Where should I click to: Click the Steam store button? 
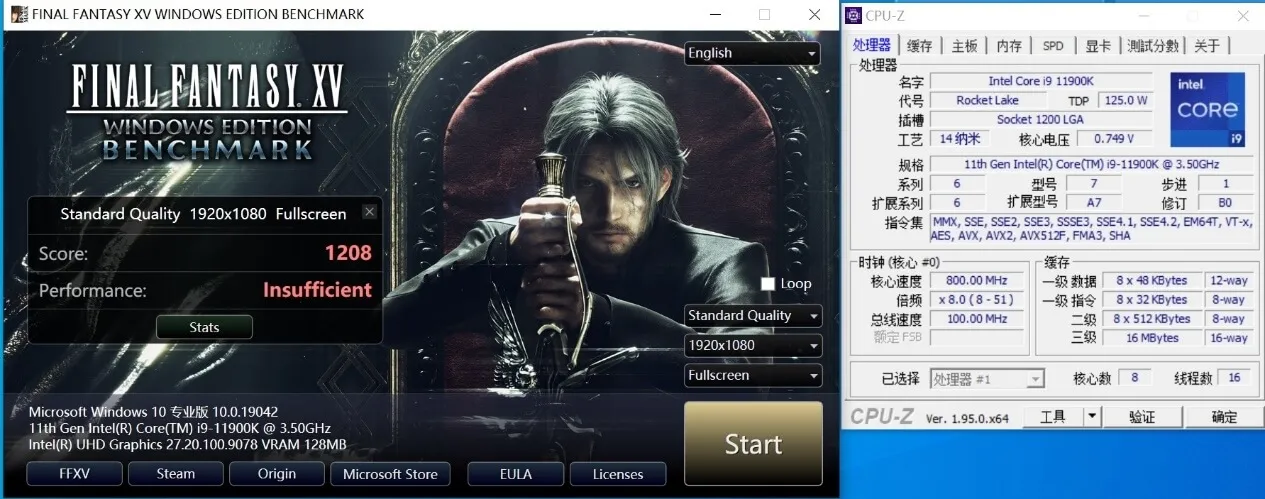click(x=175, y=474)
